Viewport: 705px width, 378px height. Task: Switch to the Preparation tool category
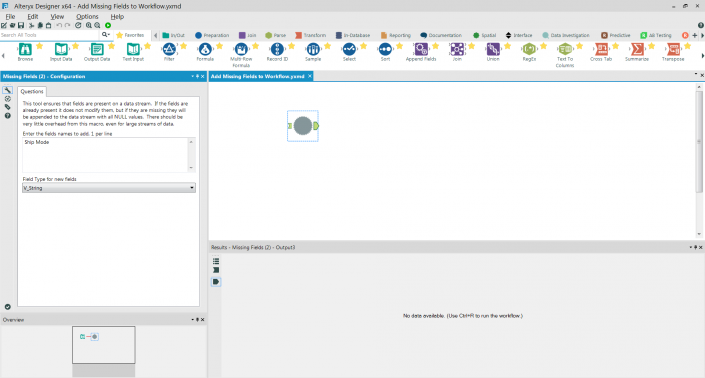click(212, 35)
